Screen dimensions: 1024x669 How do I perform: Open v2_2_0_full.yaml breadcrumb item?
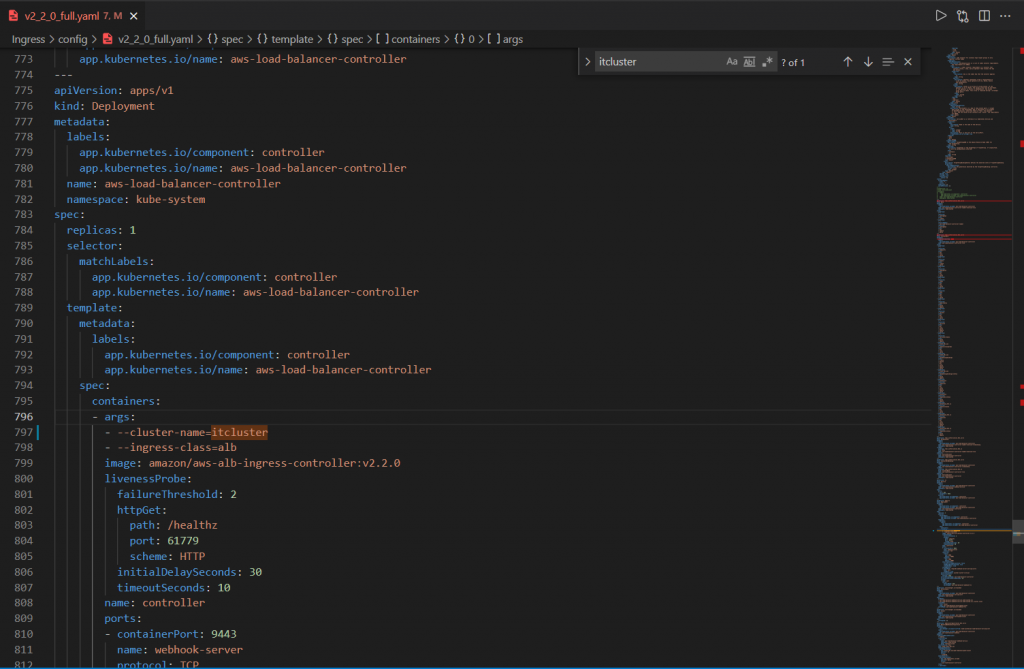(x=148, y=39)
